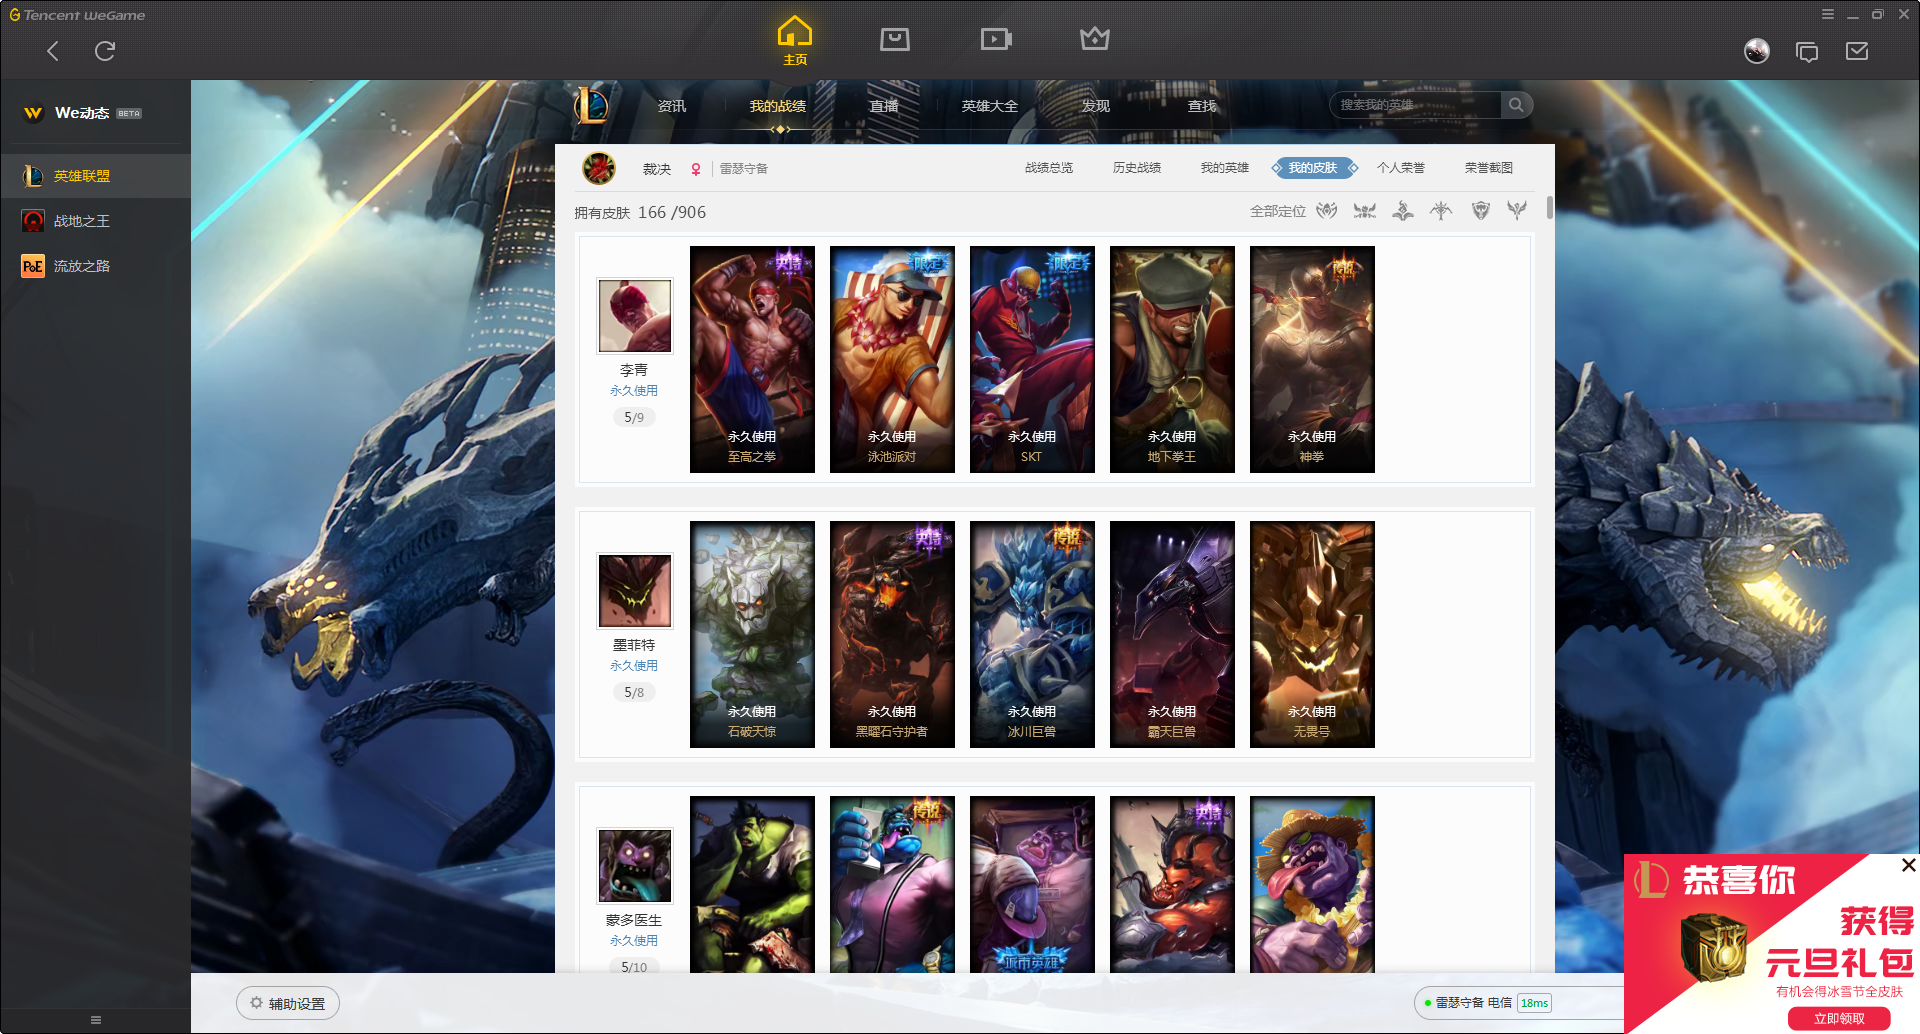Refresh the page with the reload icon
Image resolution: width=1920 pixels, height=1034 pixels.
click(105, 51)
